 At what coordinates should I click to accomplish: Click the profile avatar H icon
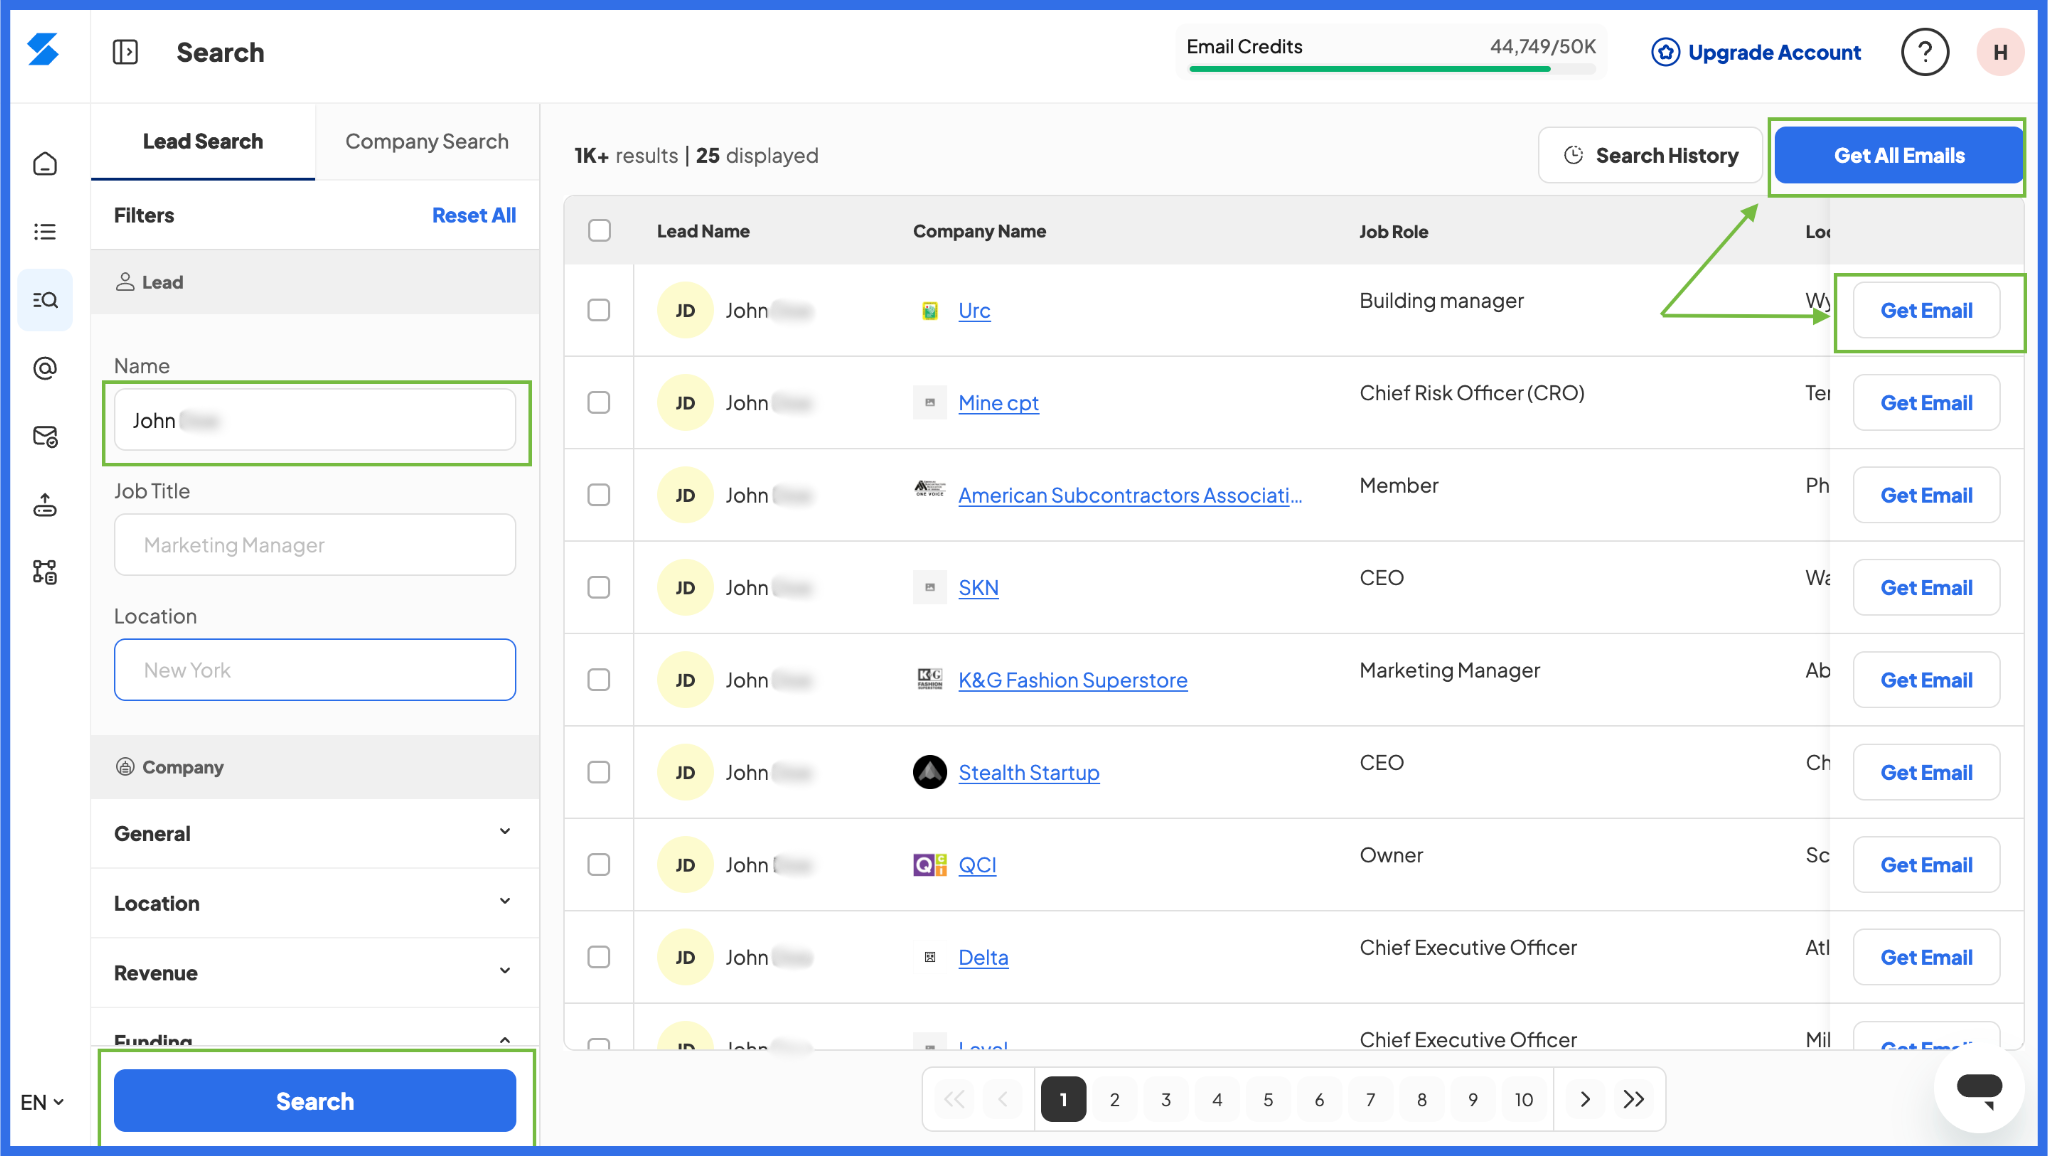[2000, 52]
